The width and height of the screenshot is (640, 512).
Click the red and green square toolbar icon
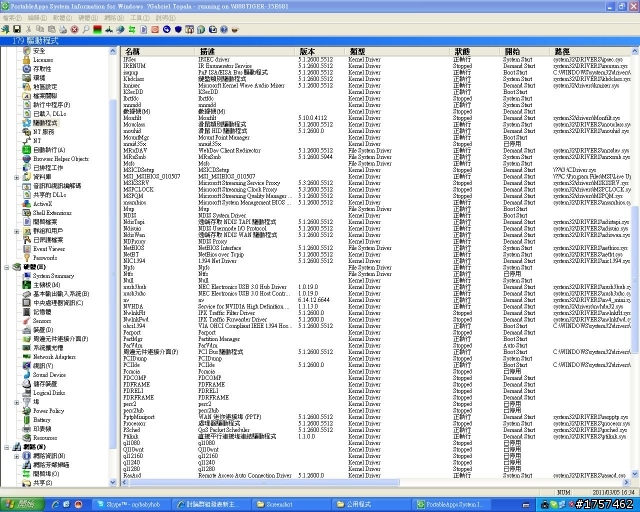coord(97,29)
